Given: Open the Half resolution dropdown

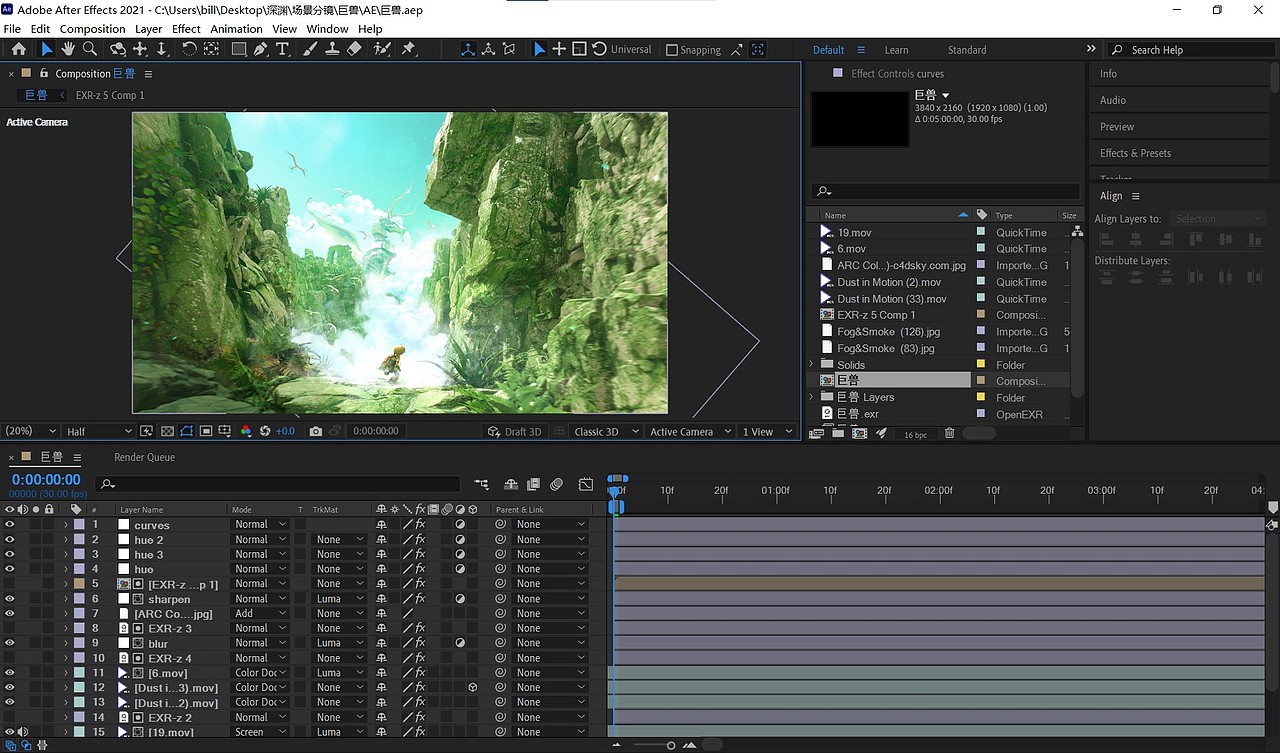Looking at the screenshot, I should point(98,431).
